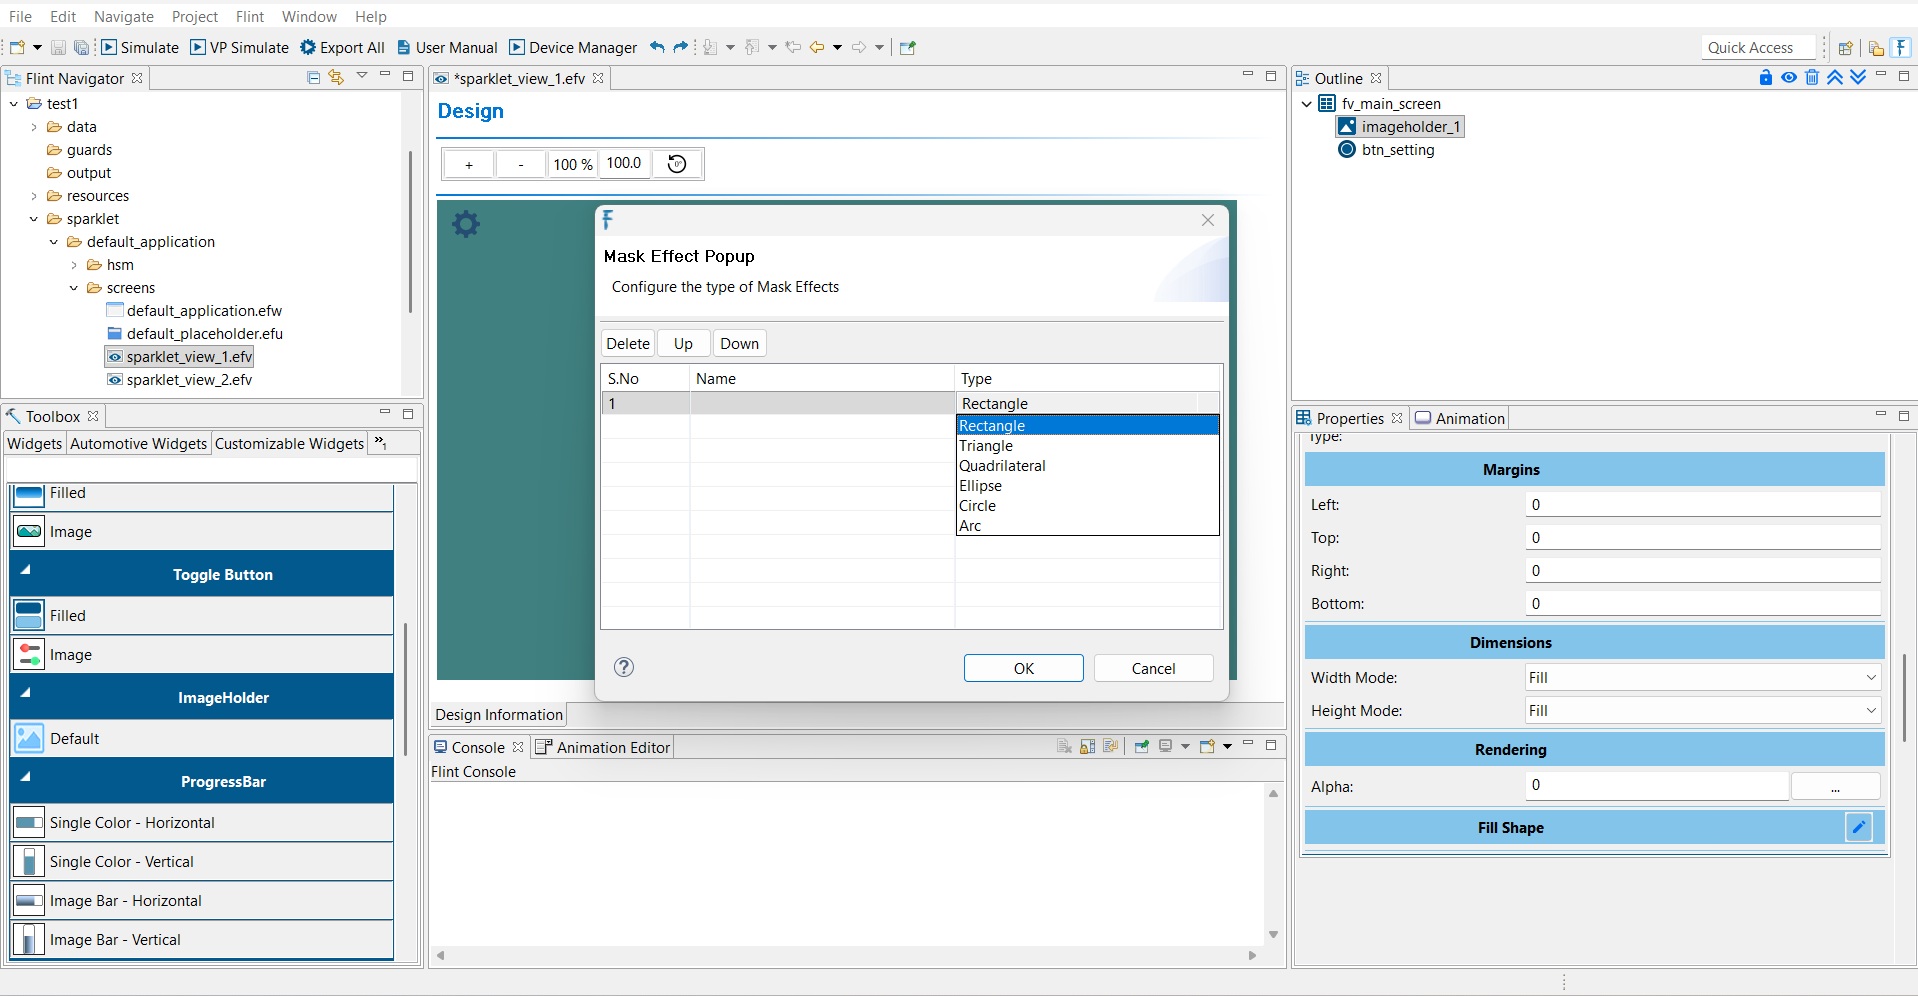
Task: Choose Triangle in the Type list
Action: 1088,446
